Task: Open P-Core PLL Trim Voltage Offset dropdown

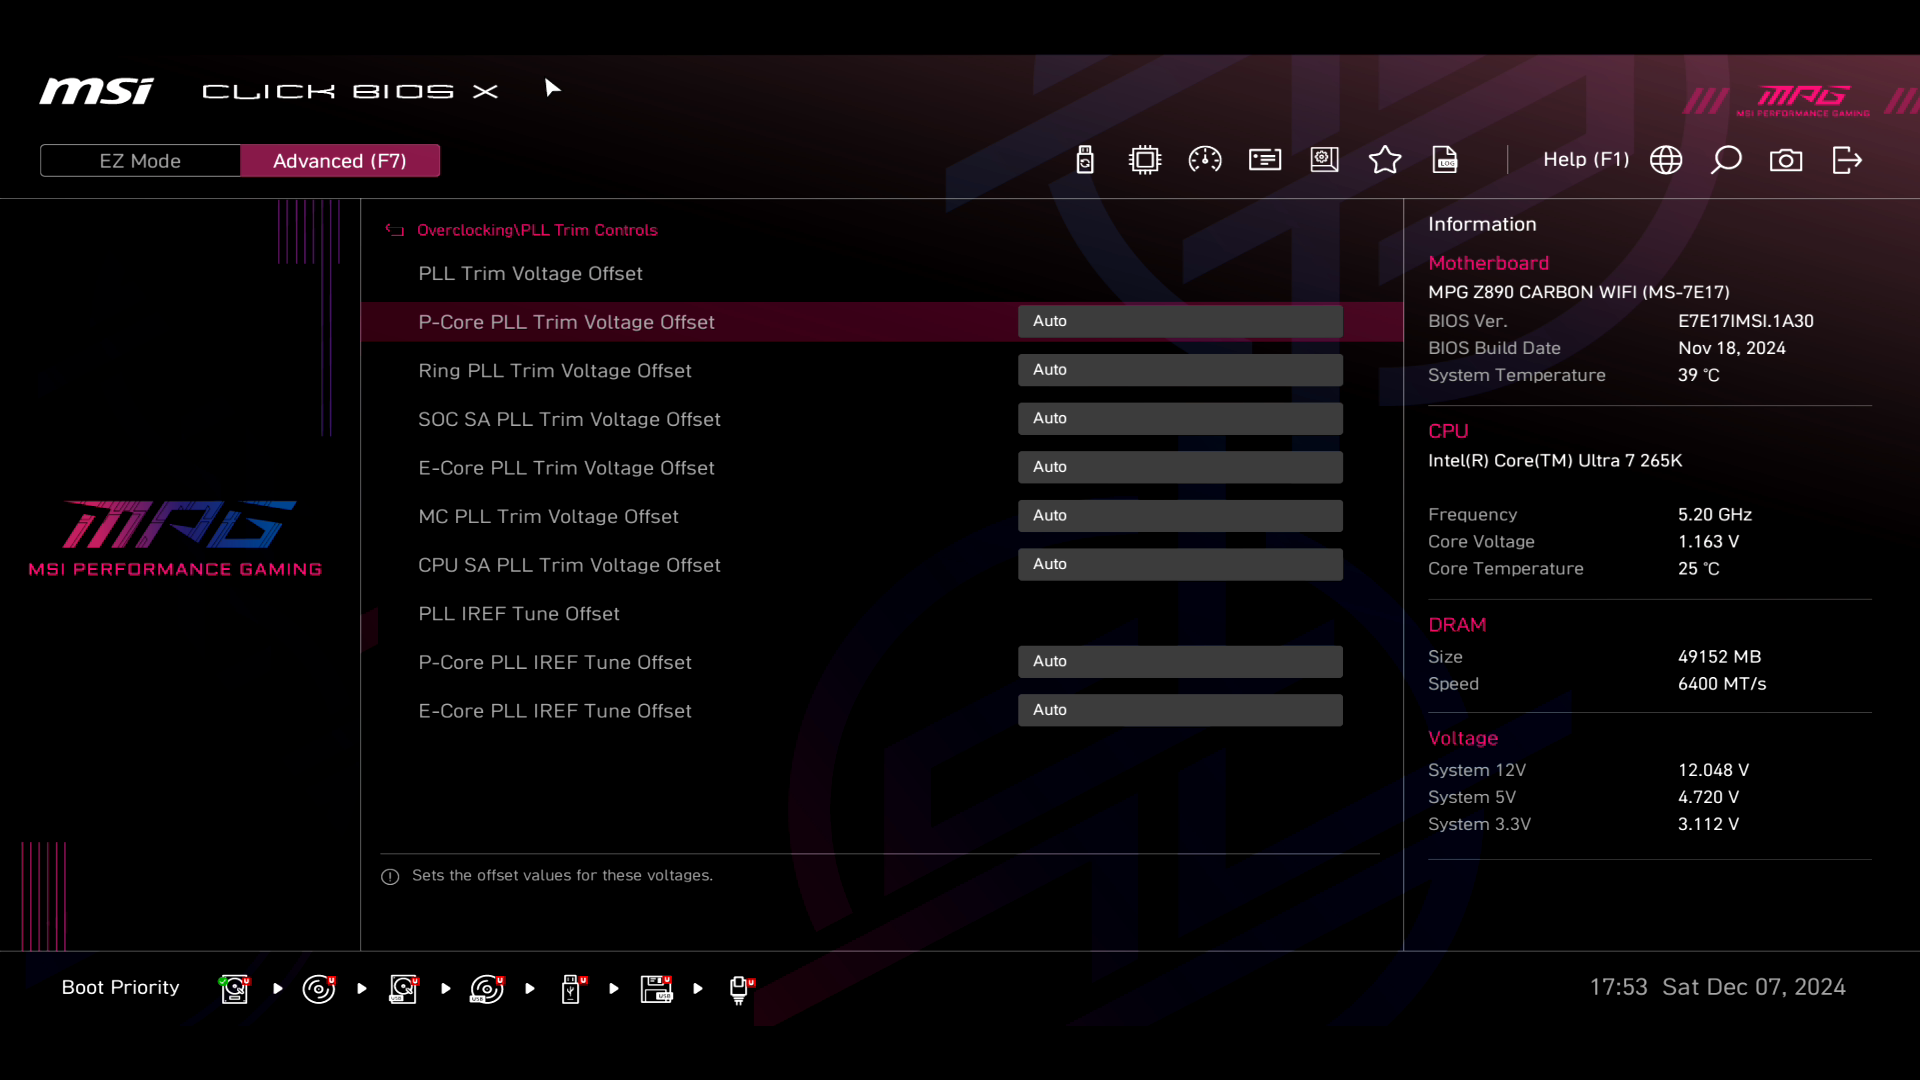Action: (x=1180, y=321)
